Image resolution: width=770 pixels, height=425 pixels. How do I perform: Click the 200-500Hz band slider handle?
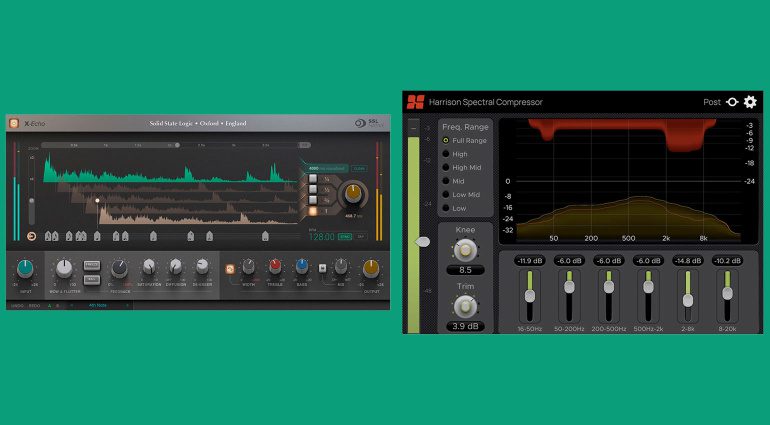[608, 287]
